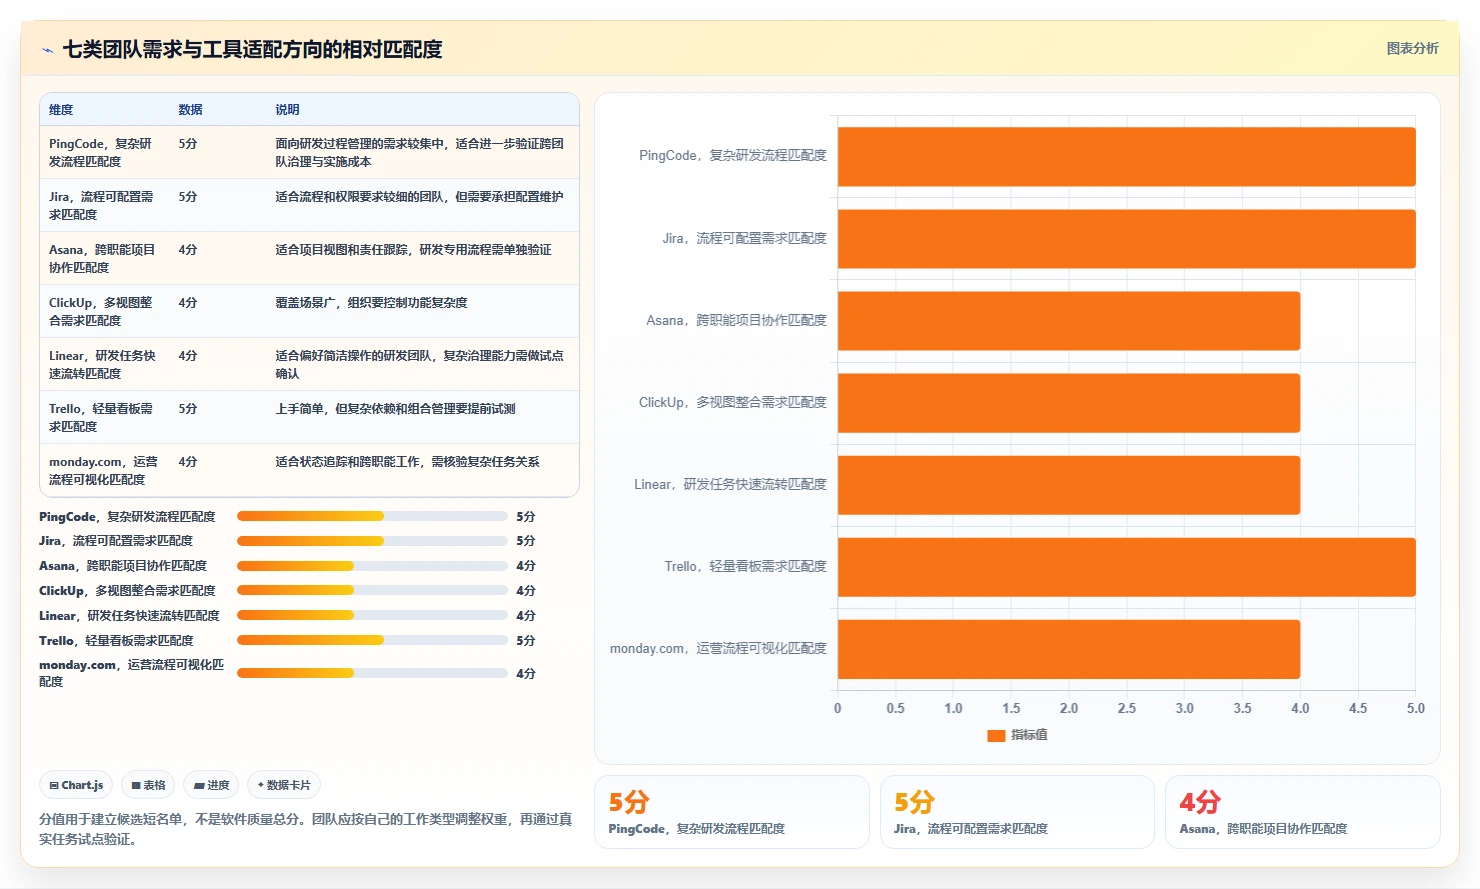Viewport: 1480px width, 889px height.
Task: Click the 图表分析 label in the header
Action: tap(1412, 48)
